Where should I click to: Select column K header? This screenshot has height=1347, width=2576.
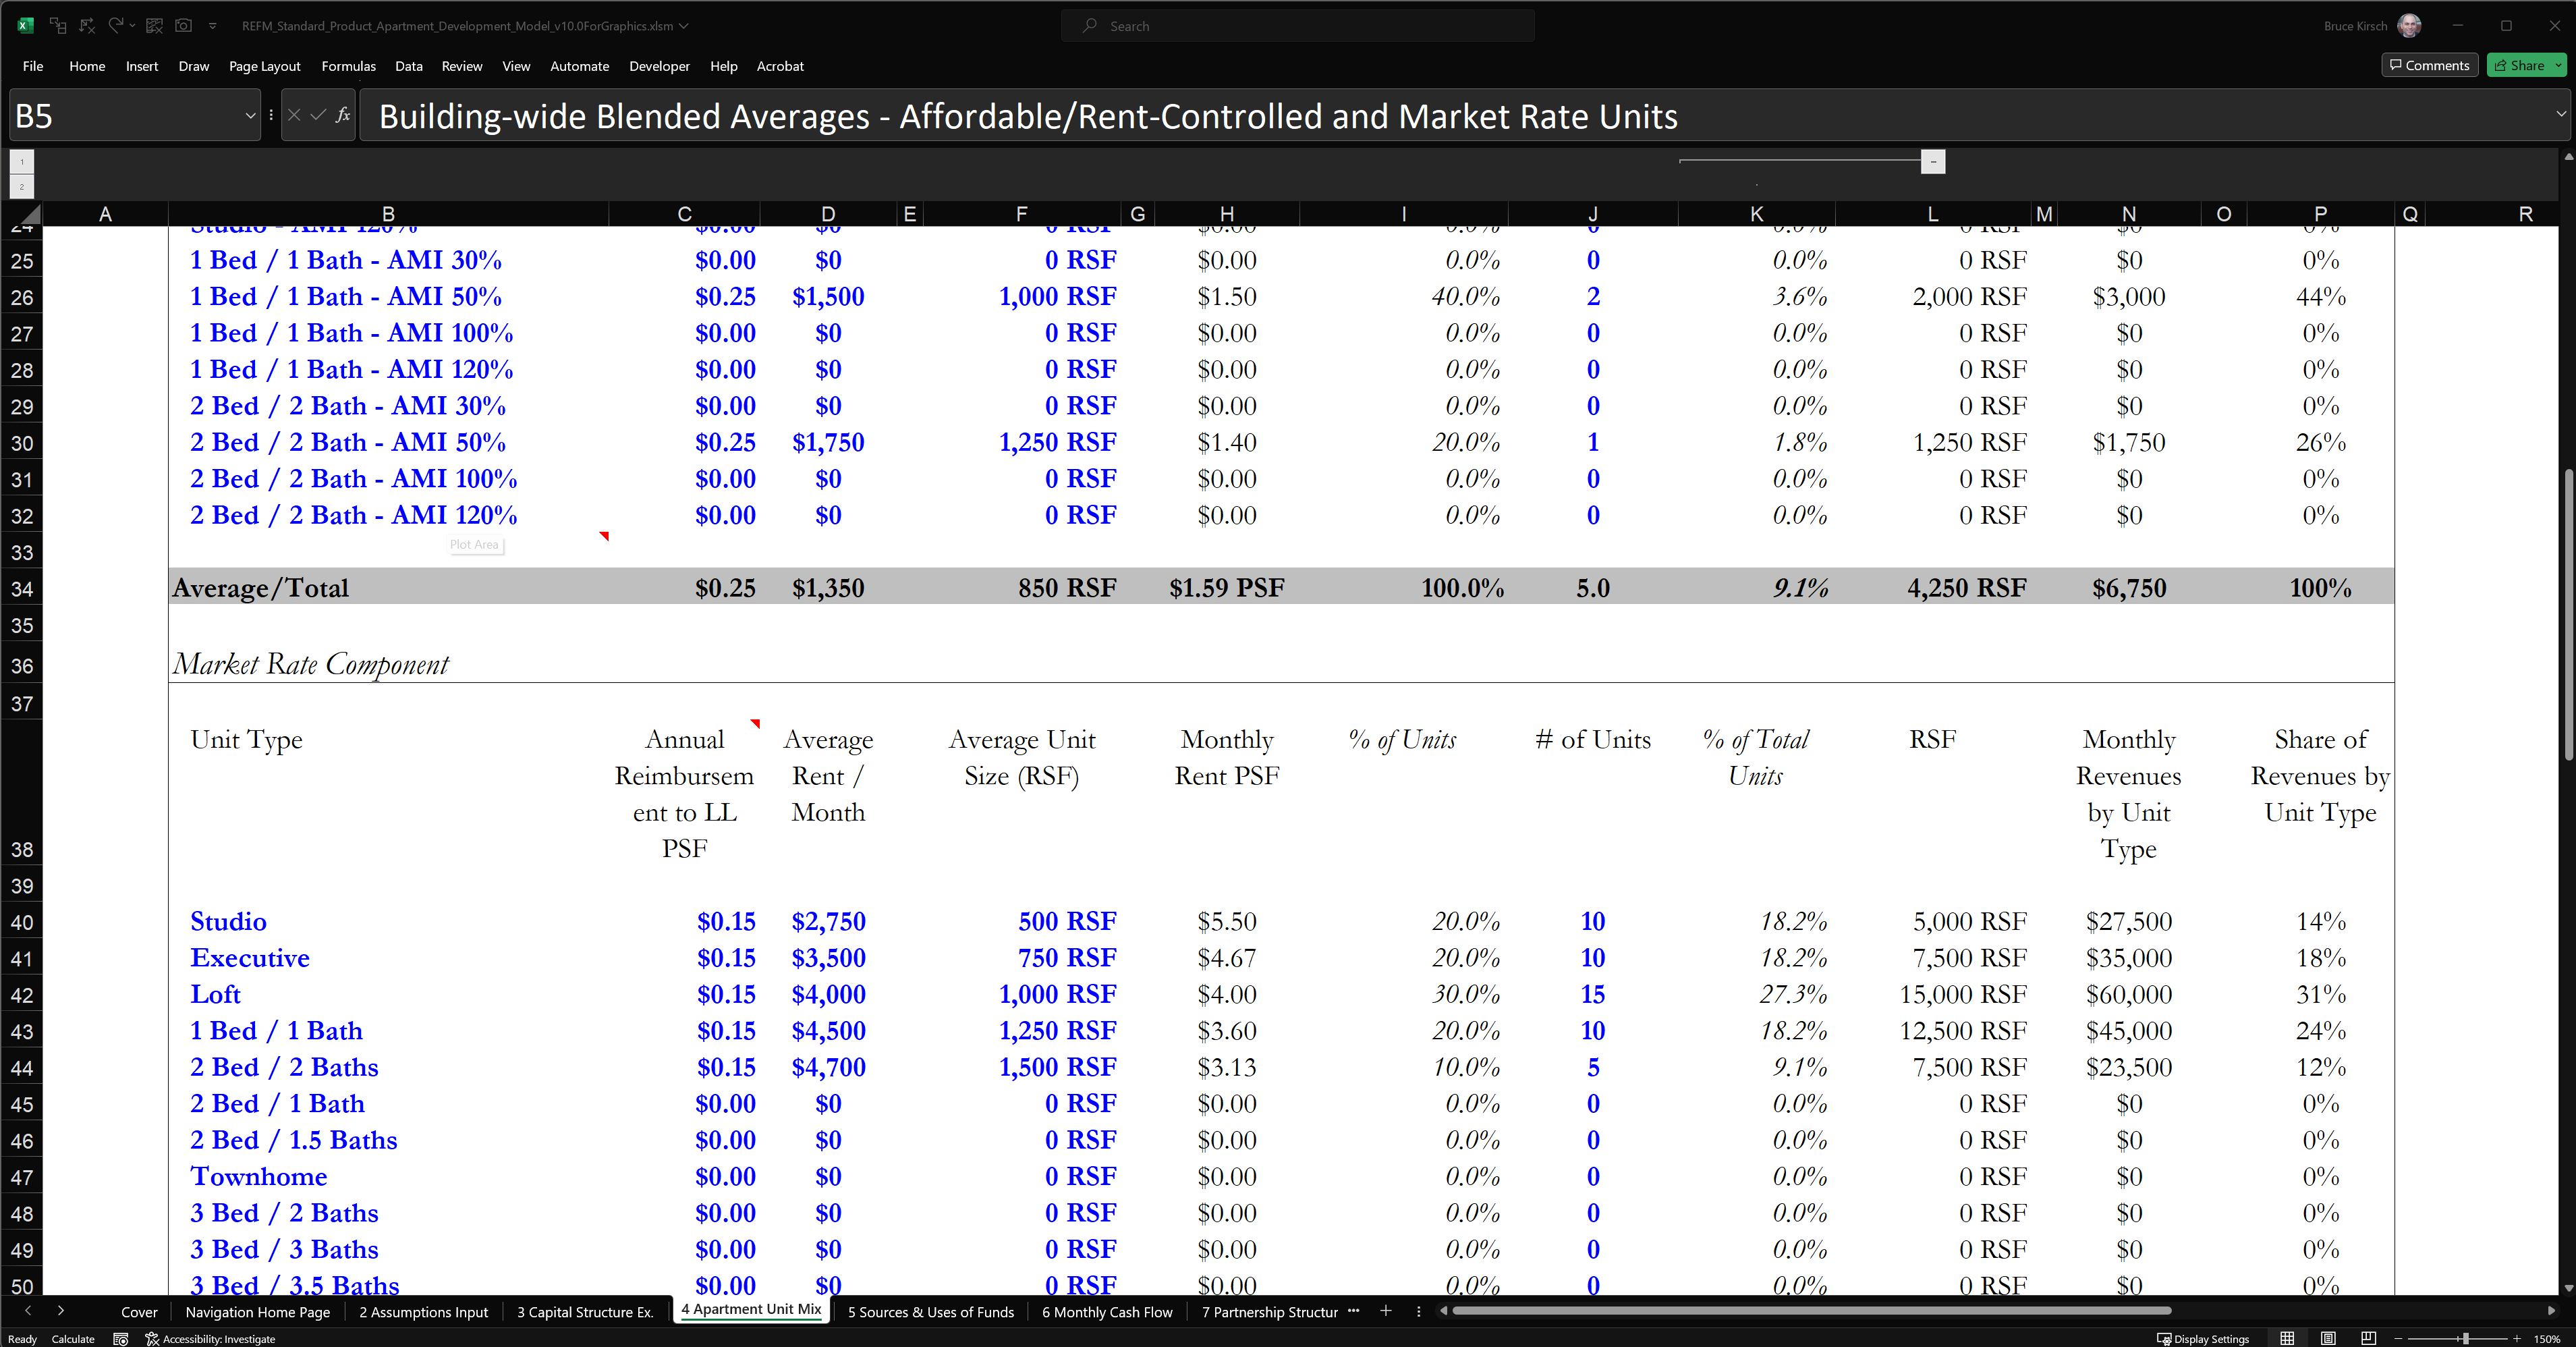1756,214
